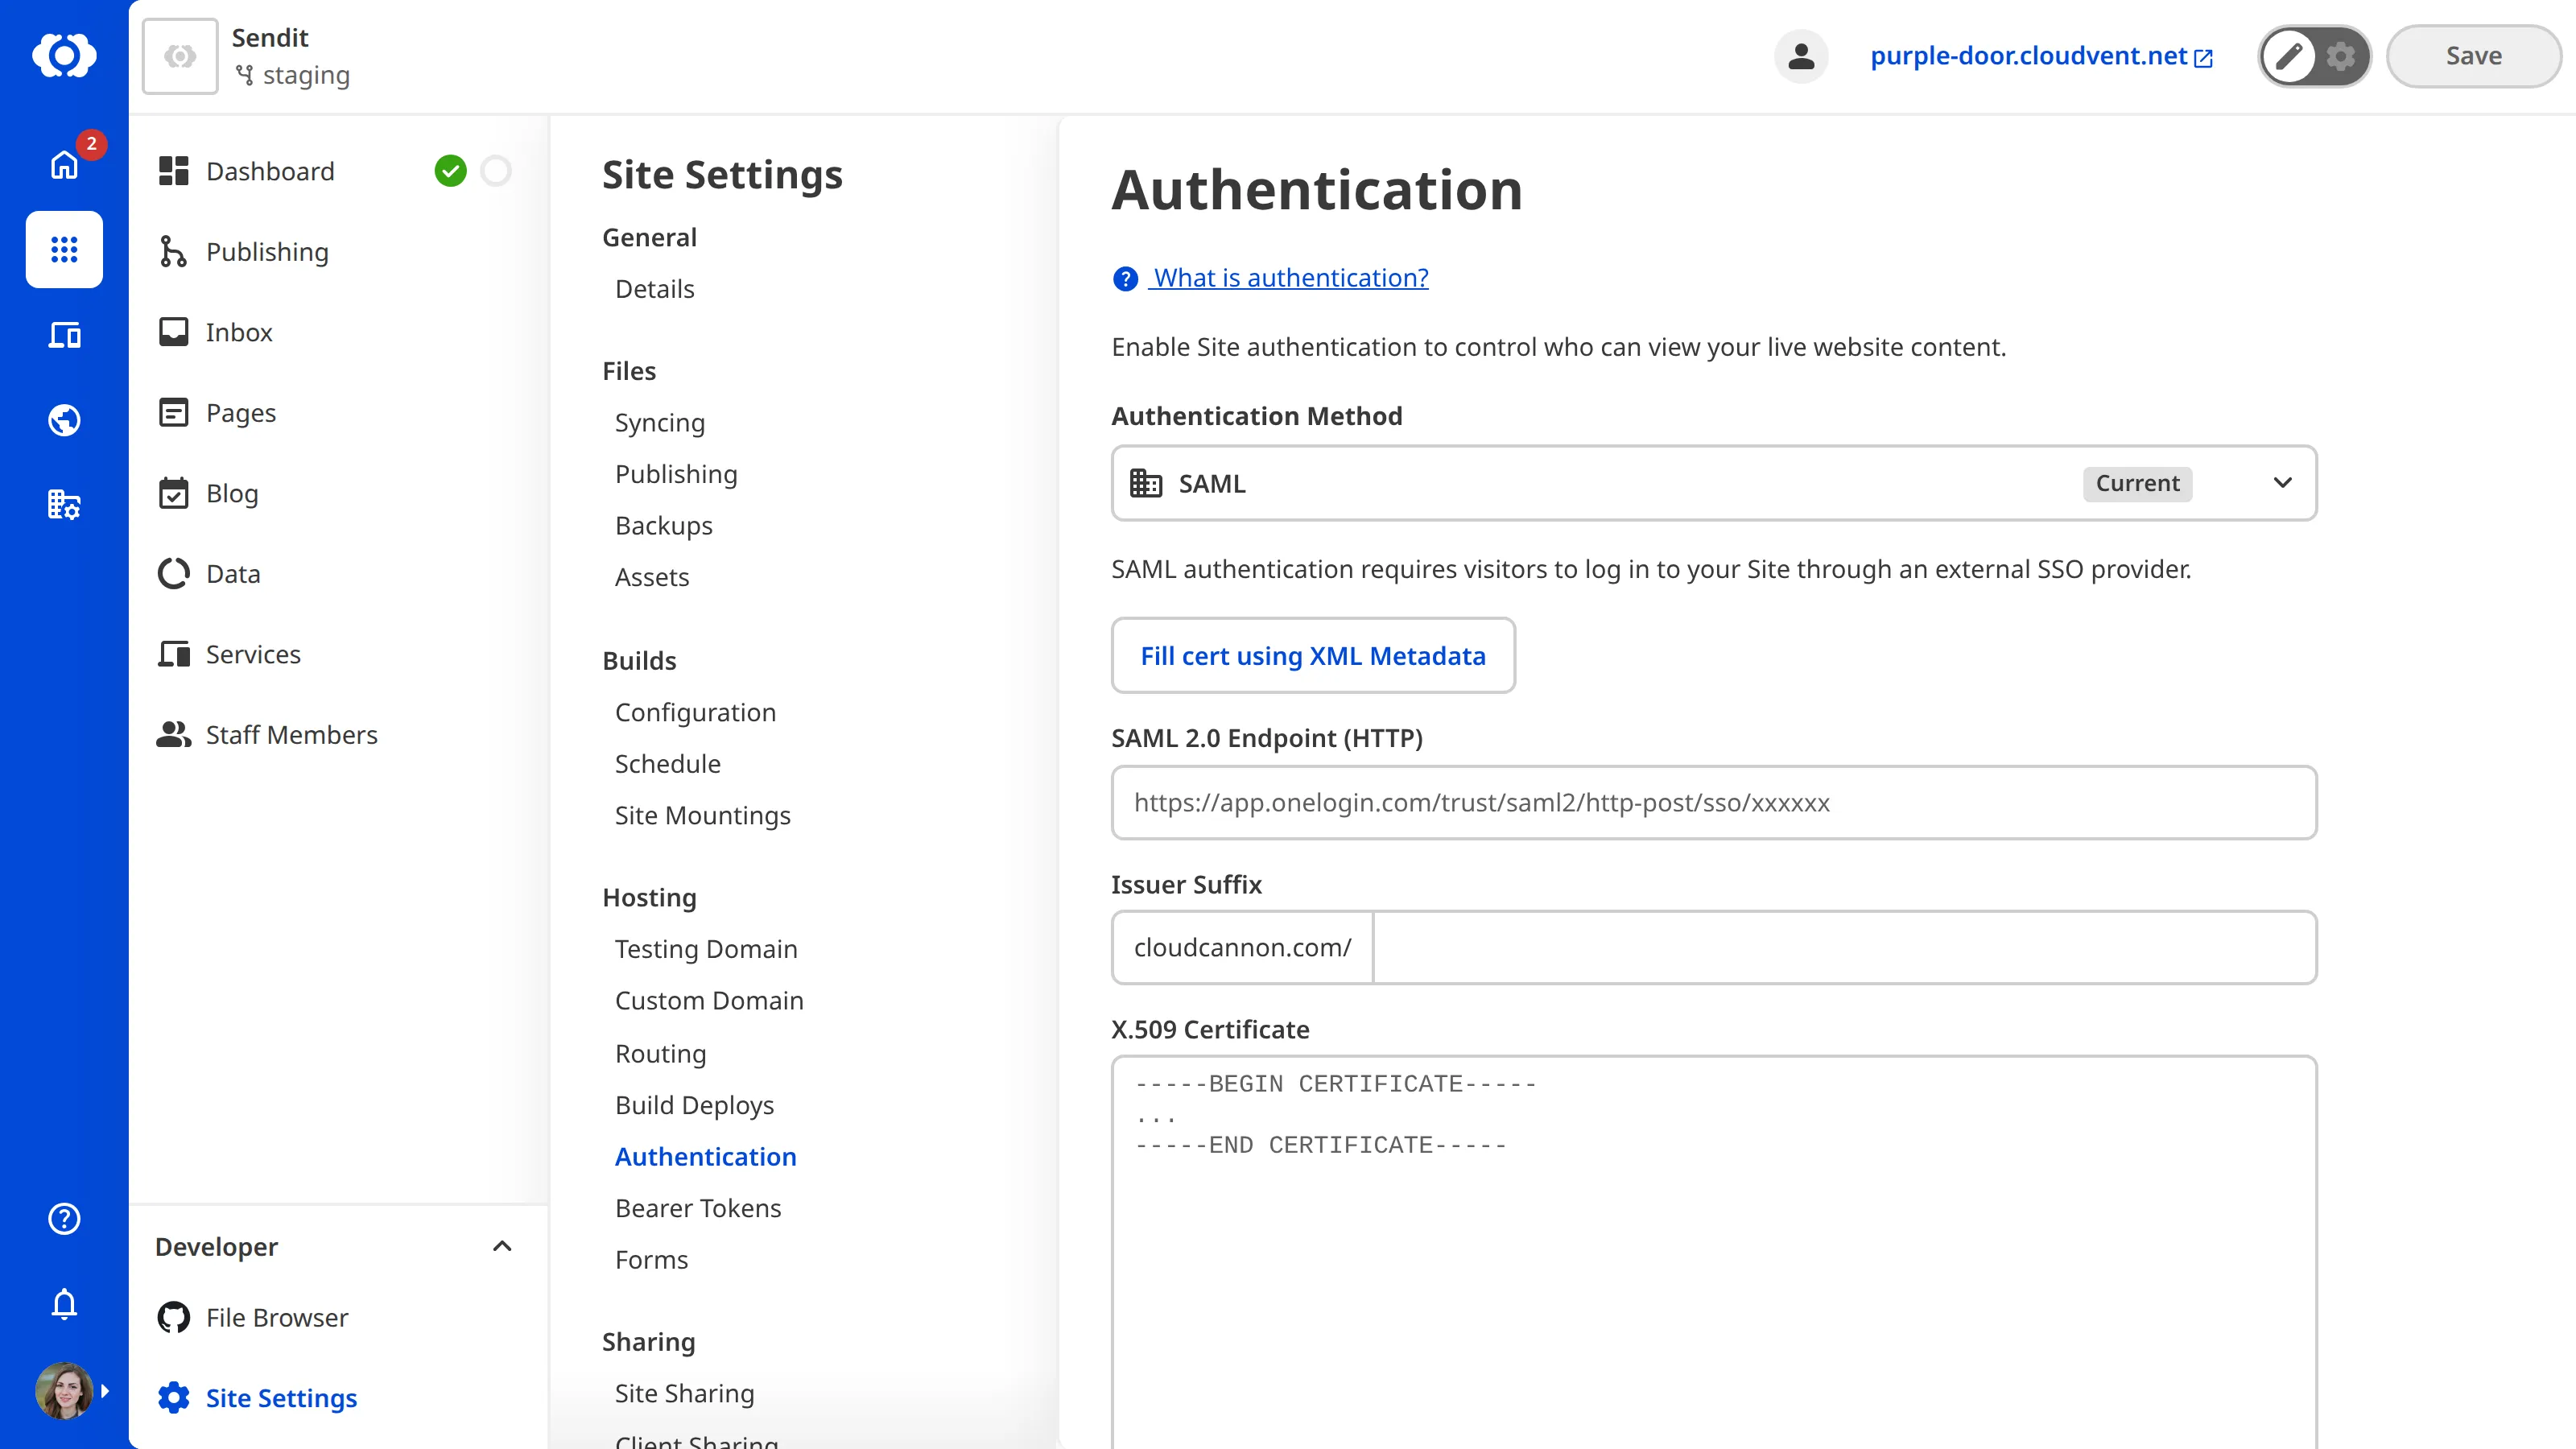This screenshot has width=2576, height=1449.
Task: Open Backups settings
Action: point(664,526)
